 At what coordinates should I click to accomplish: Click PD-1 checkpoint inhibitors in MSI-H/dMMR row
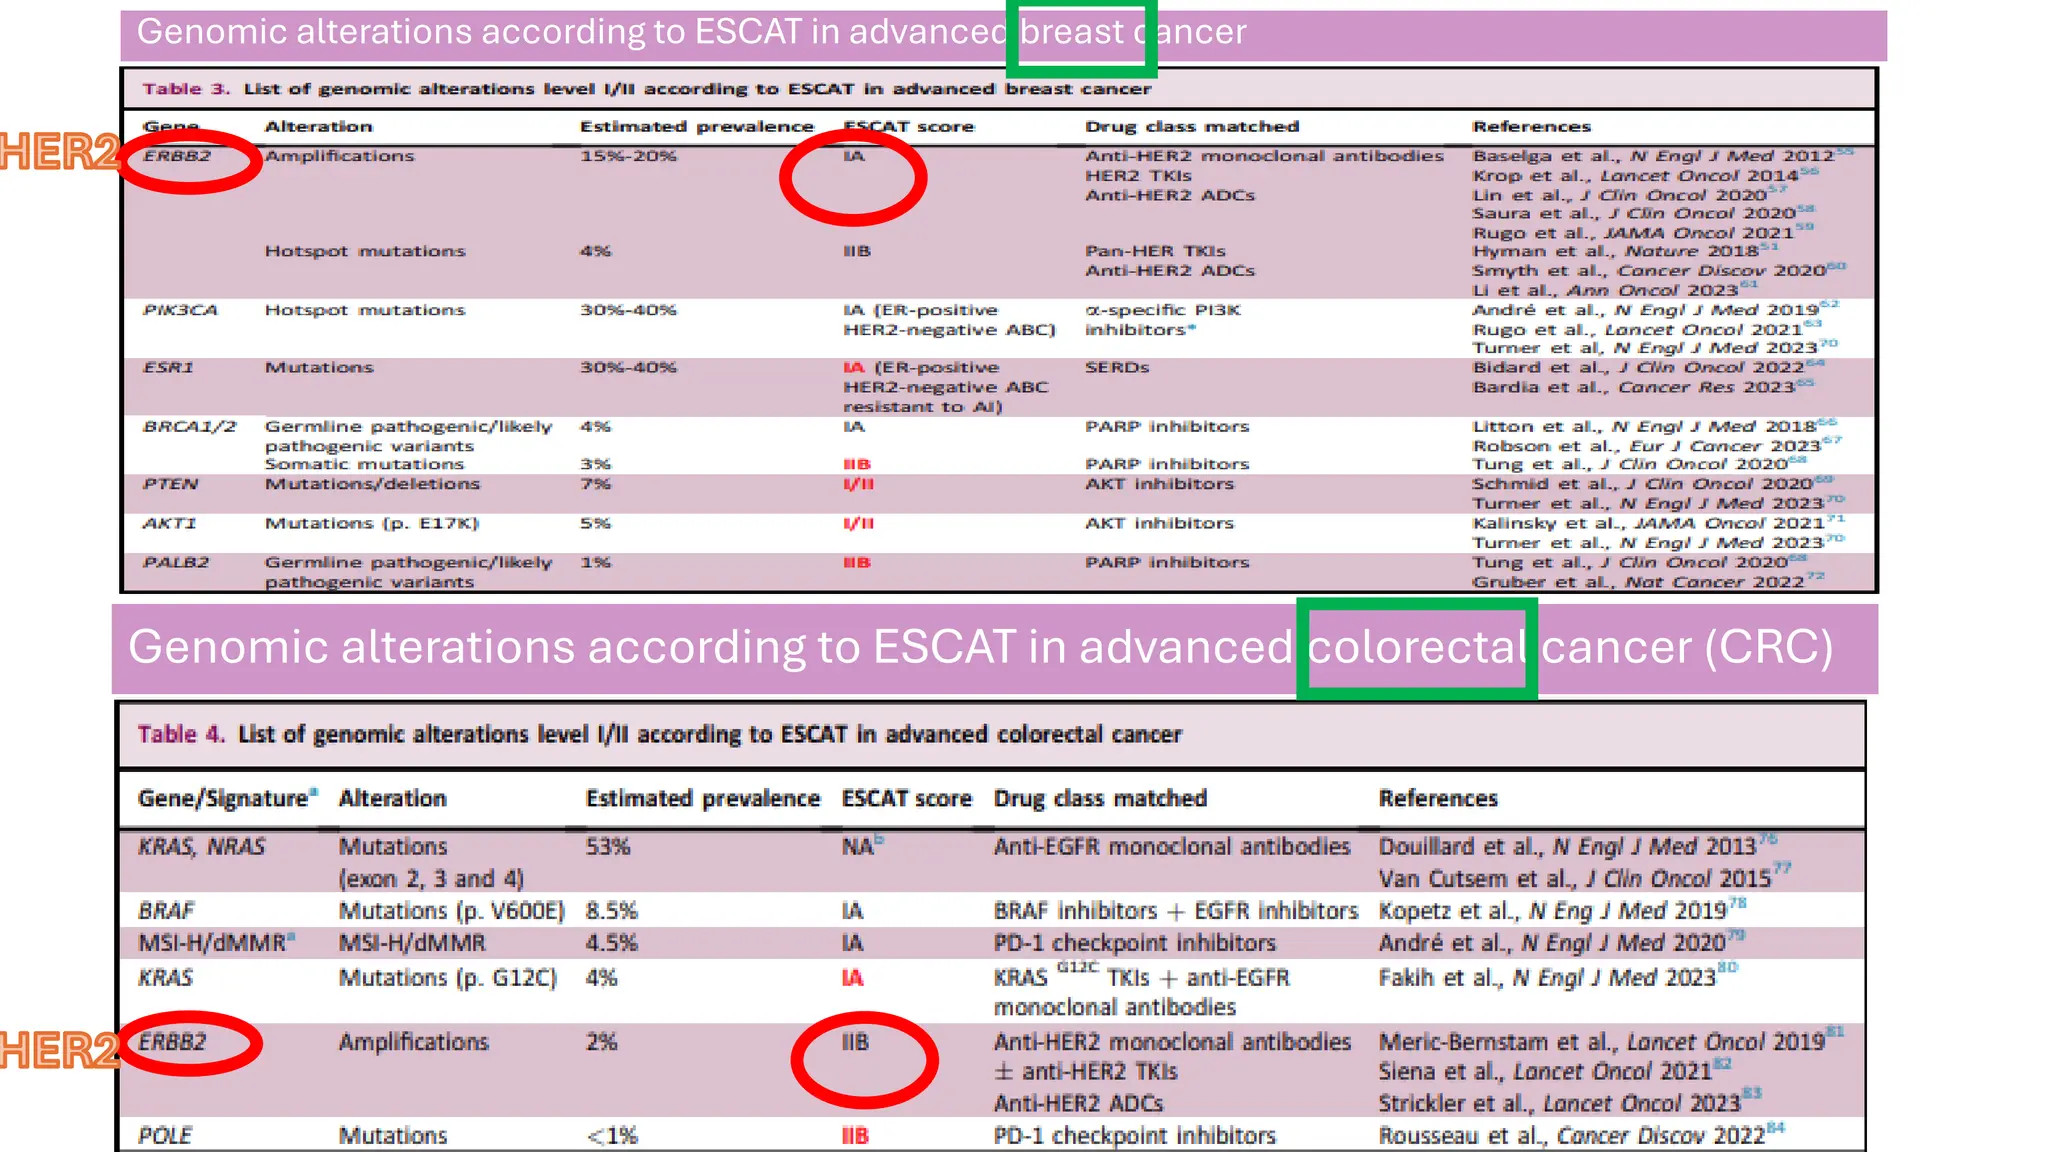coord(1135,943)
